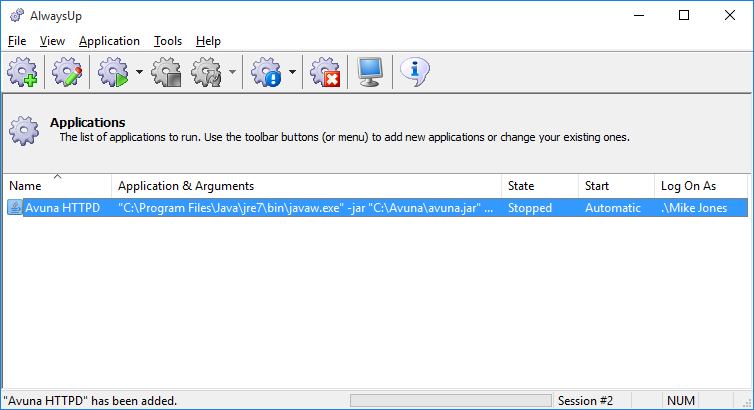Click the .\Mike Jones cell

[694, 208]
